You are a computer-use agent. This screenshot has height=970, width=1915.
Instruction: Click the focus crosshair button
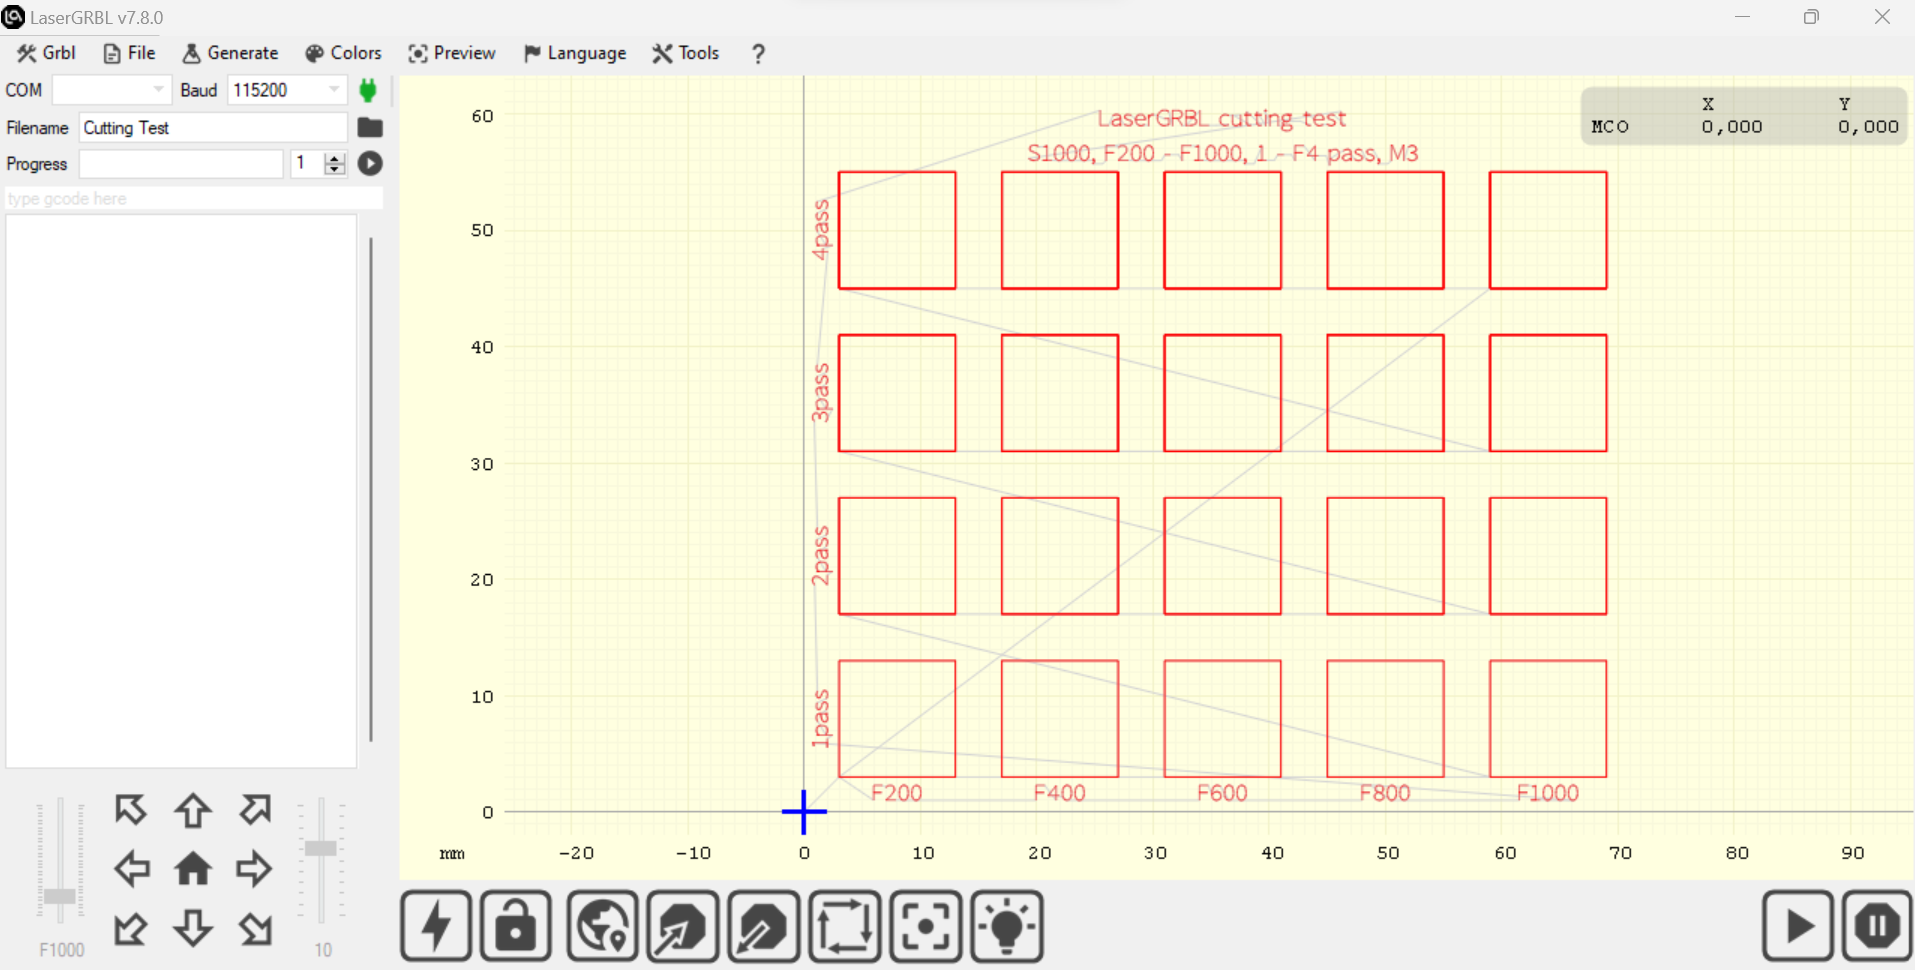click(x=926, y=926)
